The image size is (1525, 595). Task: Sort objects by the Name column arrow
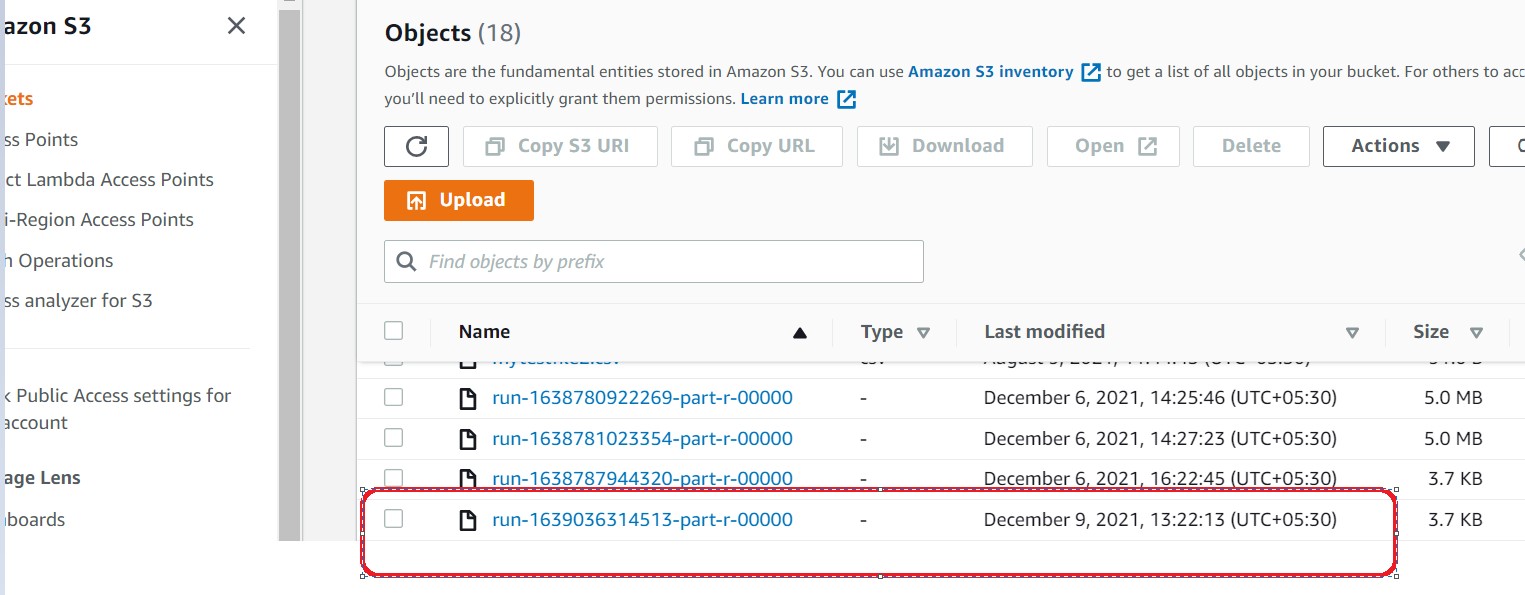point(799,331)
